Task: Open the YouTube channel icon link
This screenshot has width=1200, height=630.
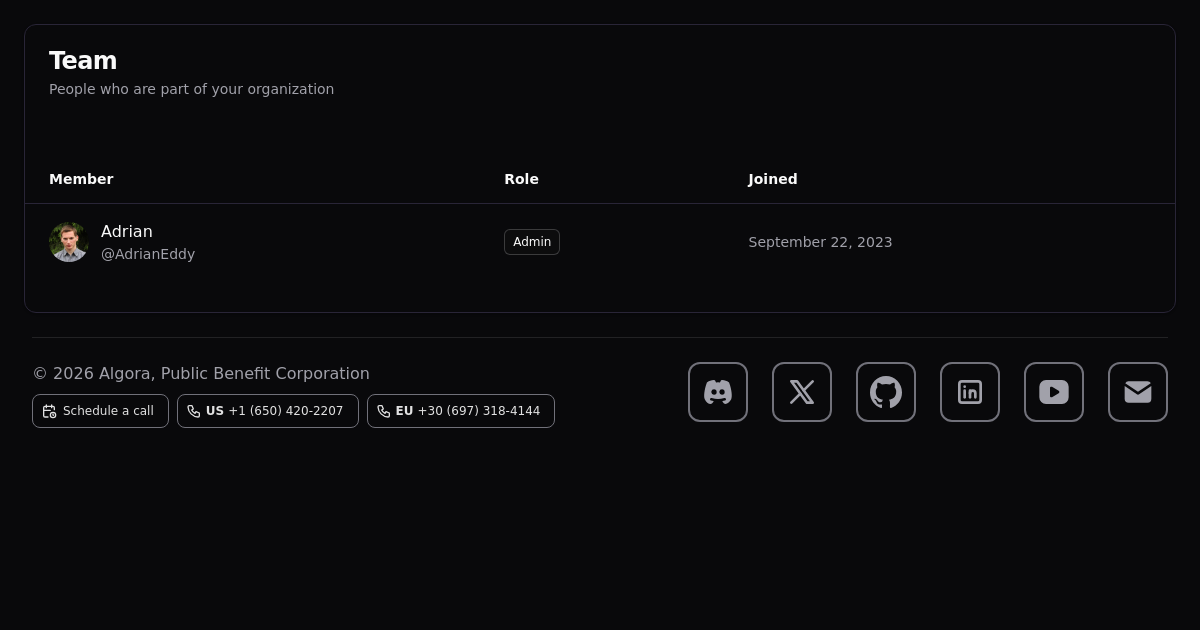Action: pyautogui.click(x=1053, y=392)
